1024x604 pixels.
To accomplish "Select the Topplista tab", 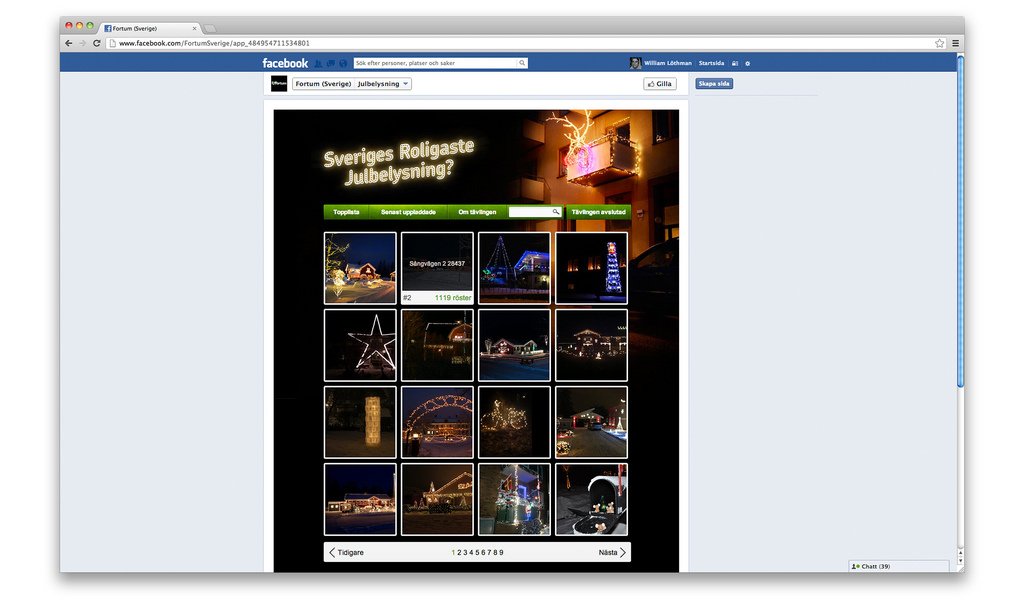I will tap(346, 212).
